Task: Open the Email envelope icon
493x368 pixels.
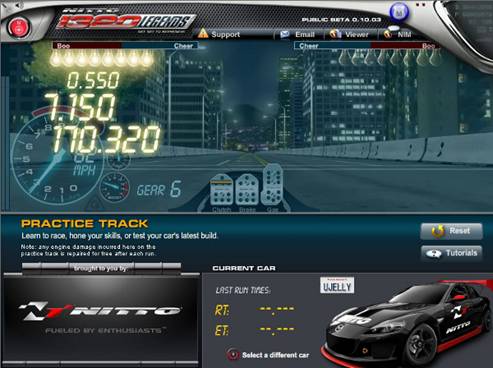Action: [x=285, y=34]
